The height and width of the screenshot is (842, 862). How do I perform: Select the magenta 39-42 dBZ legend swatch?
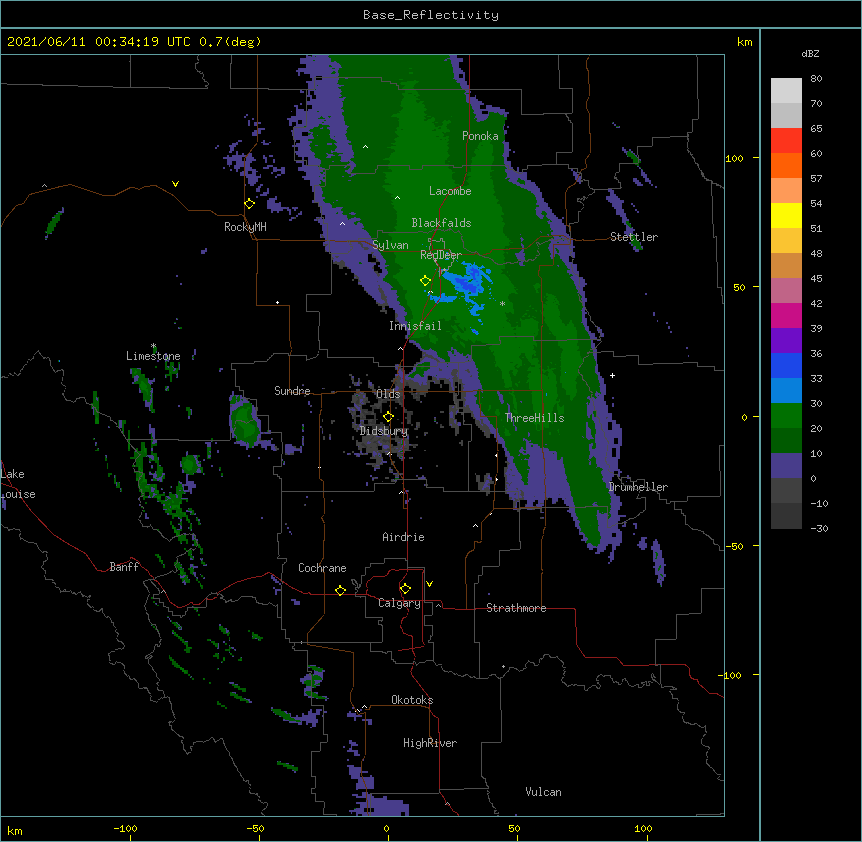[786, 315]
